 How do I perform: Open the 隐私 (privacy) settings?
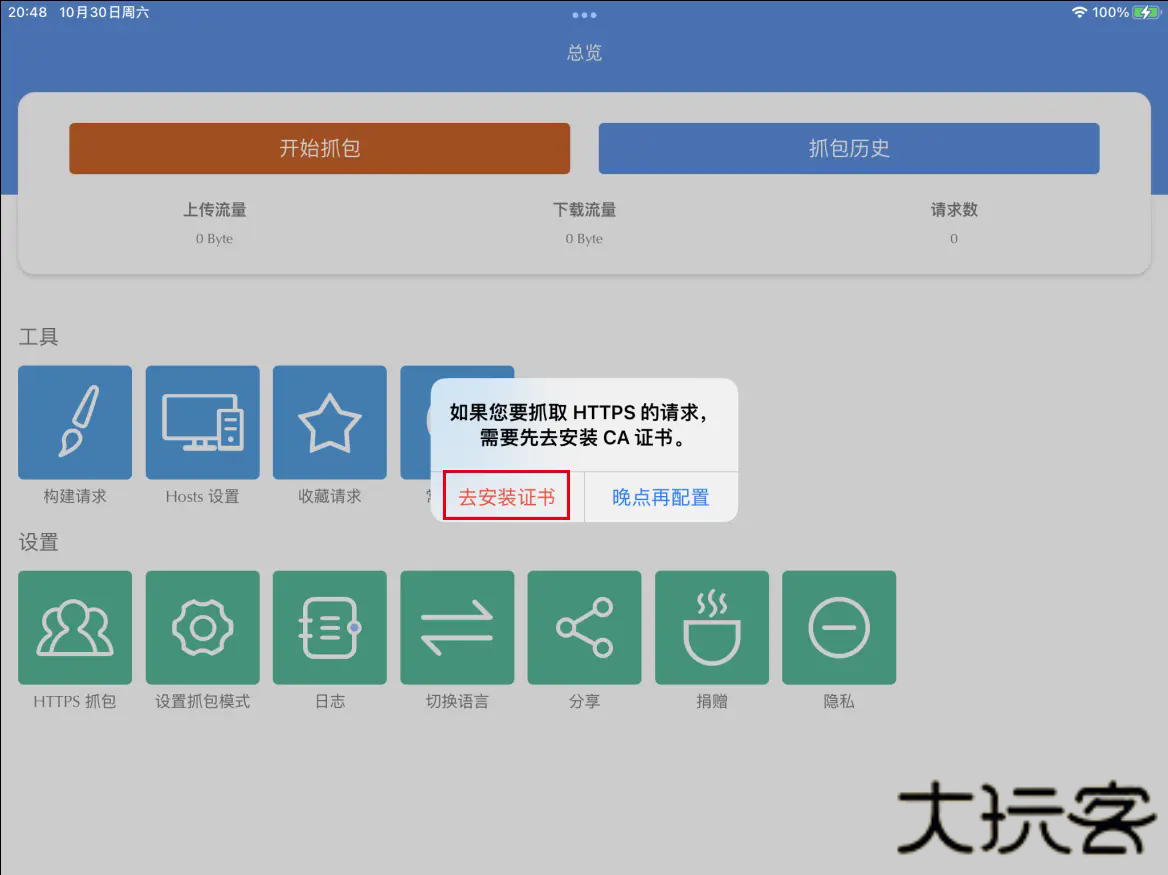[839, 628]
